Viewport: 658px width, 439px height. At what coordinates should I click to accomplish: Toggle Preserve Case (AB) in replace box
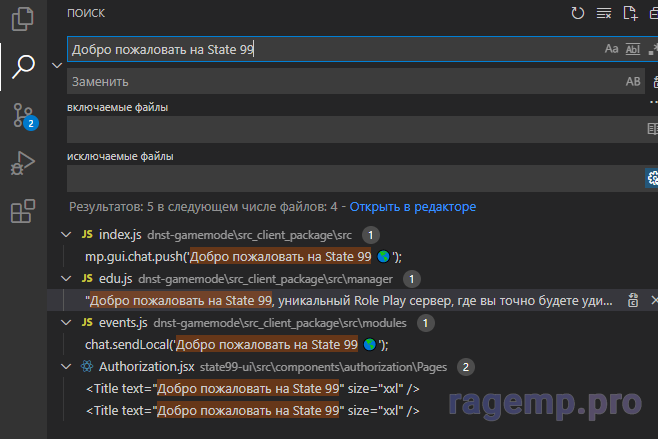632,81
